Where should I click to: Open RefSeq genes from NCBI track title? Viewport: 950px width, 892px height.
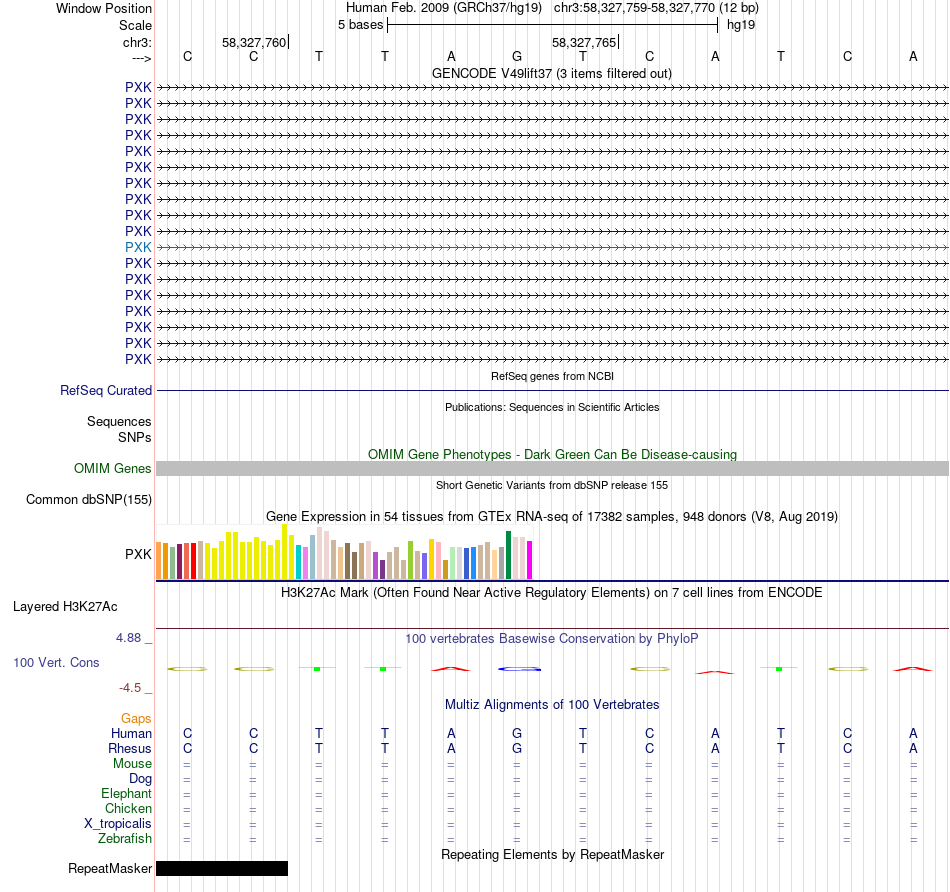(x=552, y=376)
